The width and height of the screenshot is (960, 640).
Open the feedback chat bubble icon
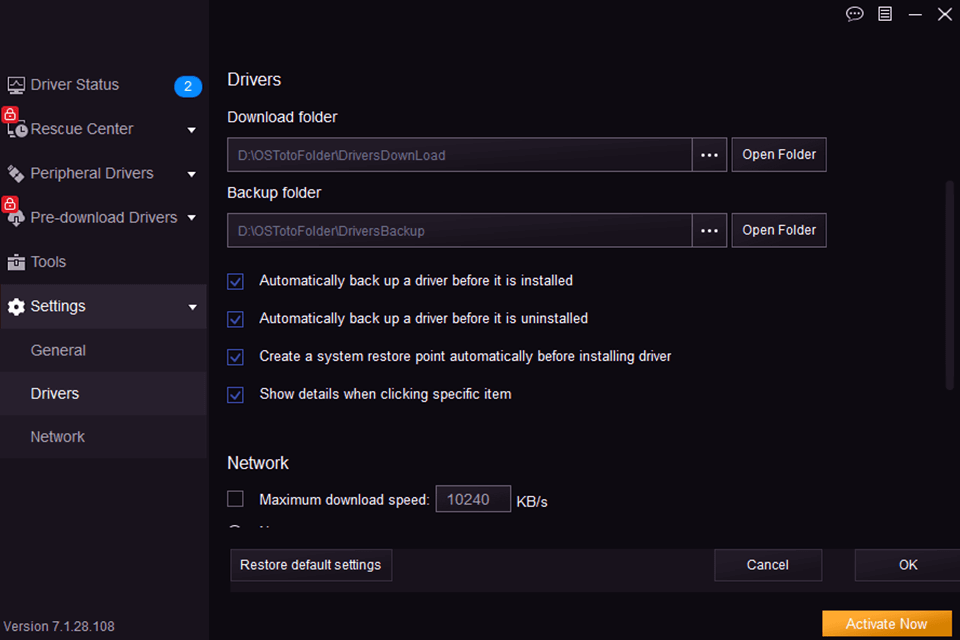[854, 14]
